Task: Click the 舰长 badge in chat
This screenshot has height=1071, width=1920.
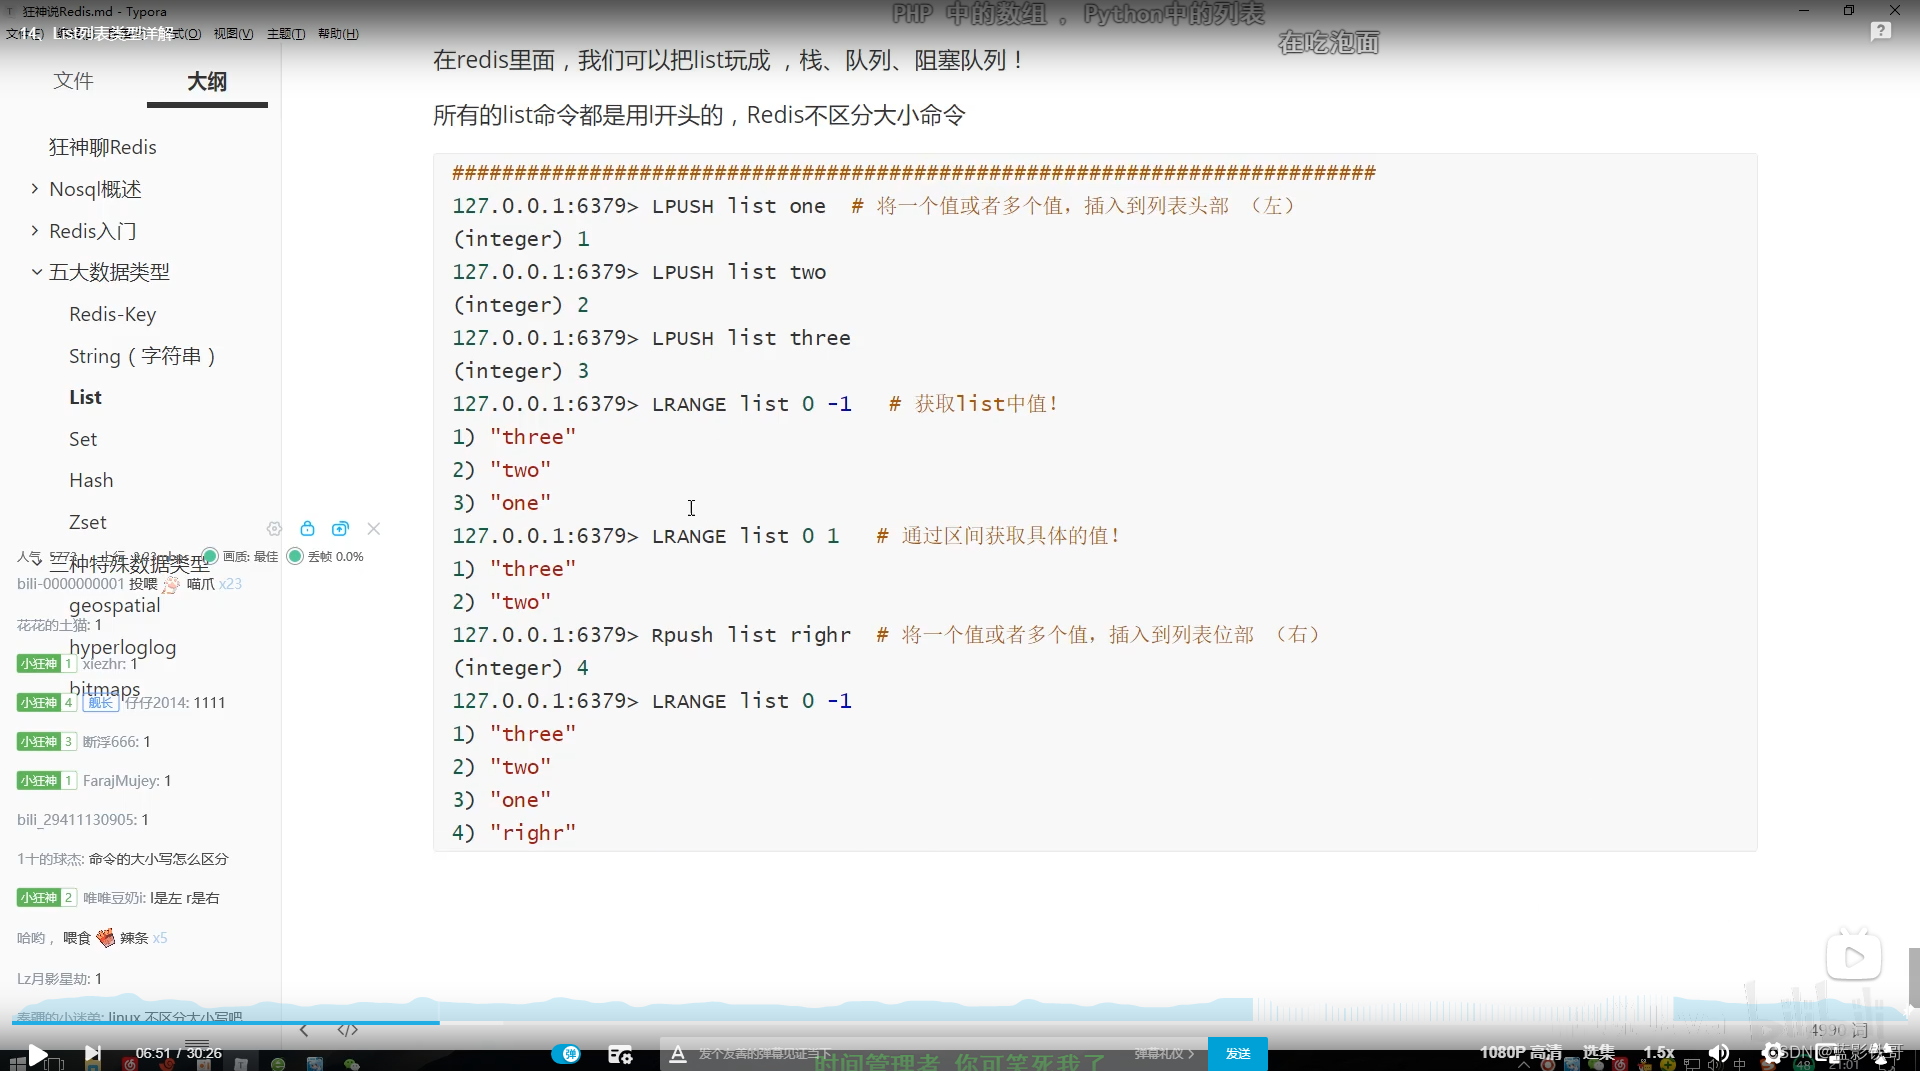Action: [x=100, y=703]
